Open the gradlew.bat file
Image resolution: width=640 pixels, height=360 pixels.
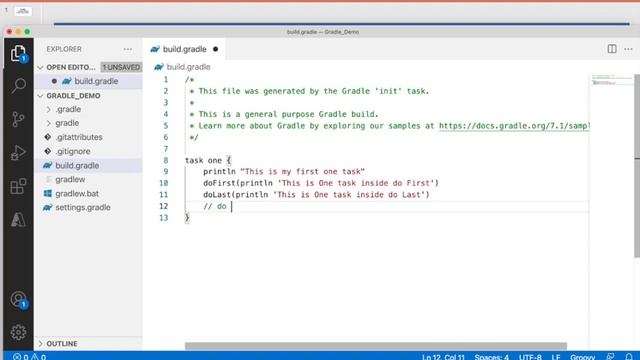coord(77,193)
